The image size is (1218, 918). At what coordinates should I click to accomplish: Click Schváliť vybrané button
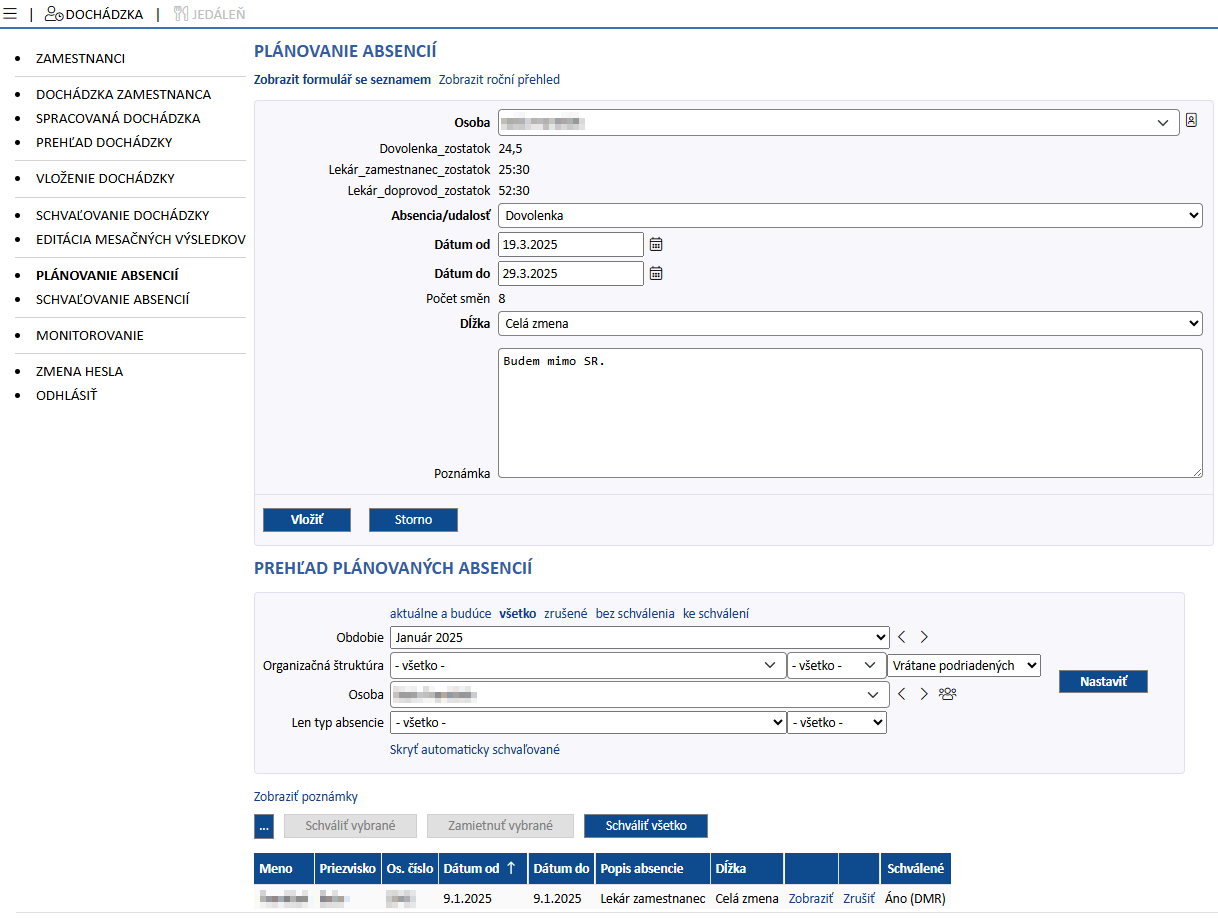click(350, 826)
